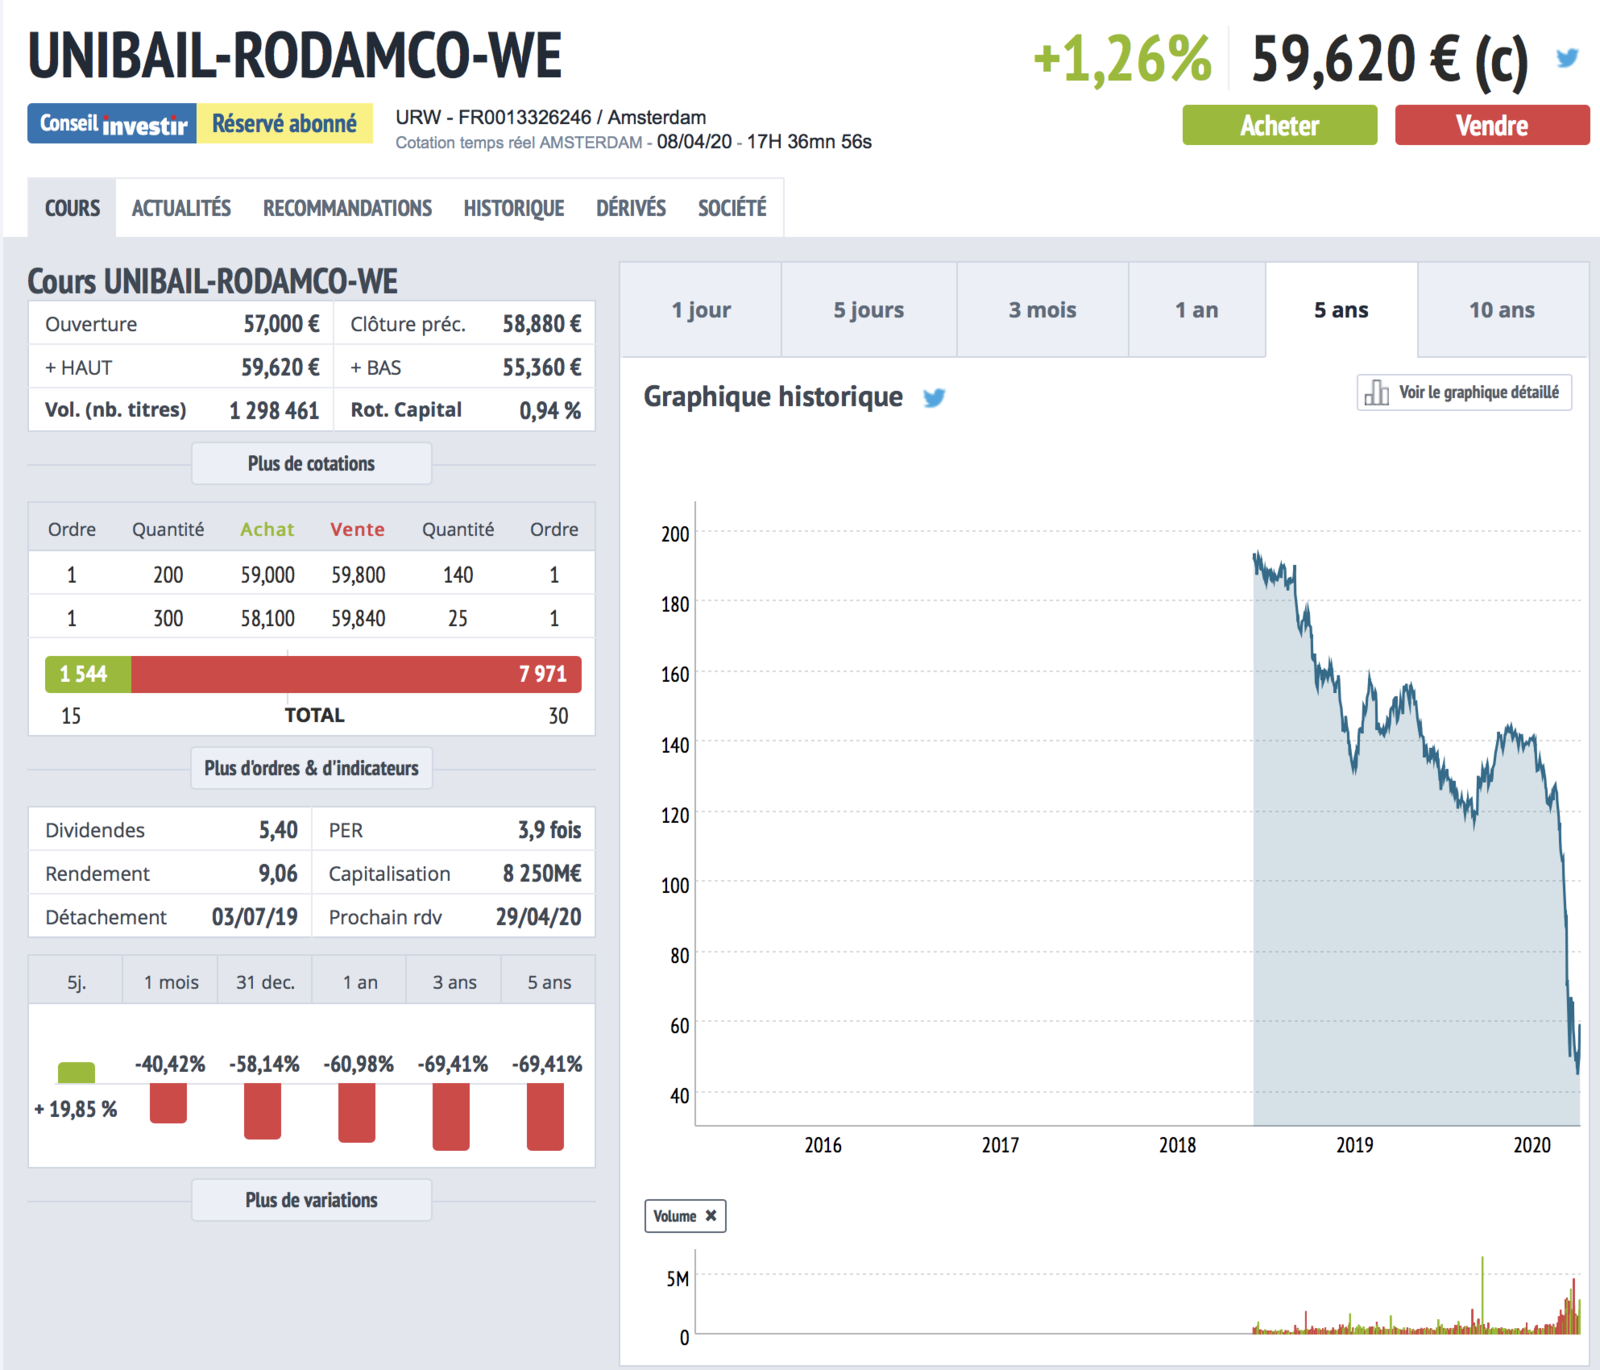Image resolution: width=1600 pixels, height=1370 pixels.
Task: Click the -60,98% one-year variation
Action: click(358, 1064)
